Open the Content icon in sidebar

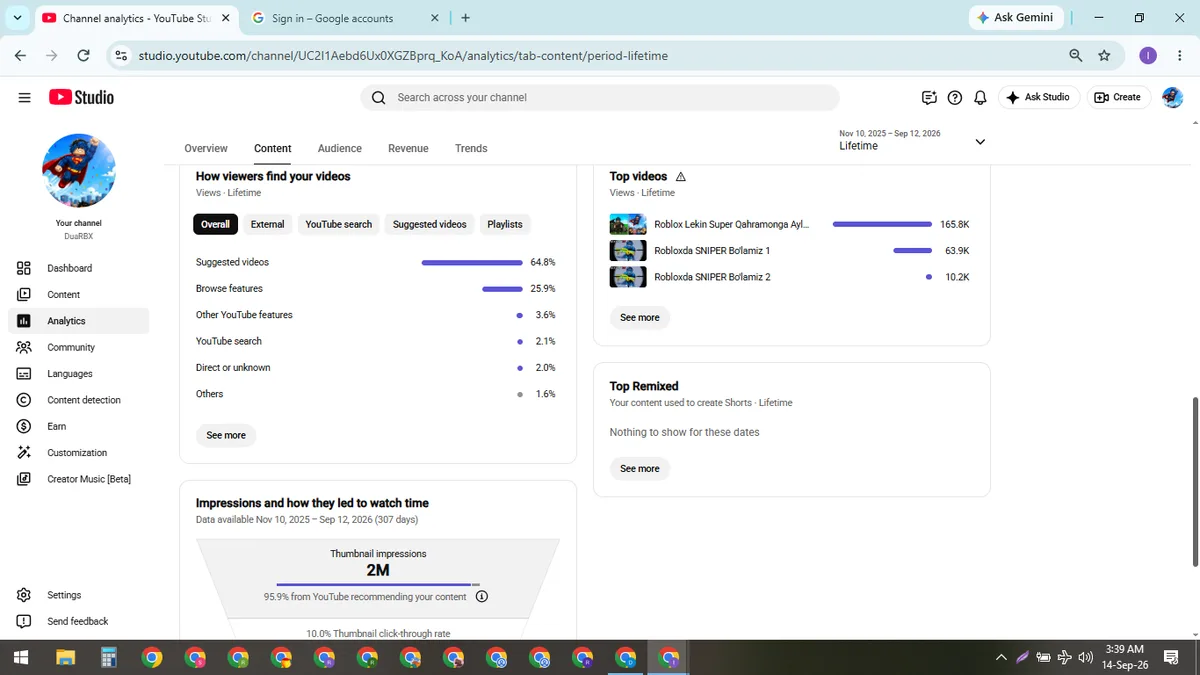pos(24,294)
